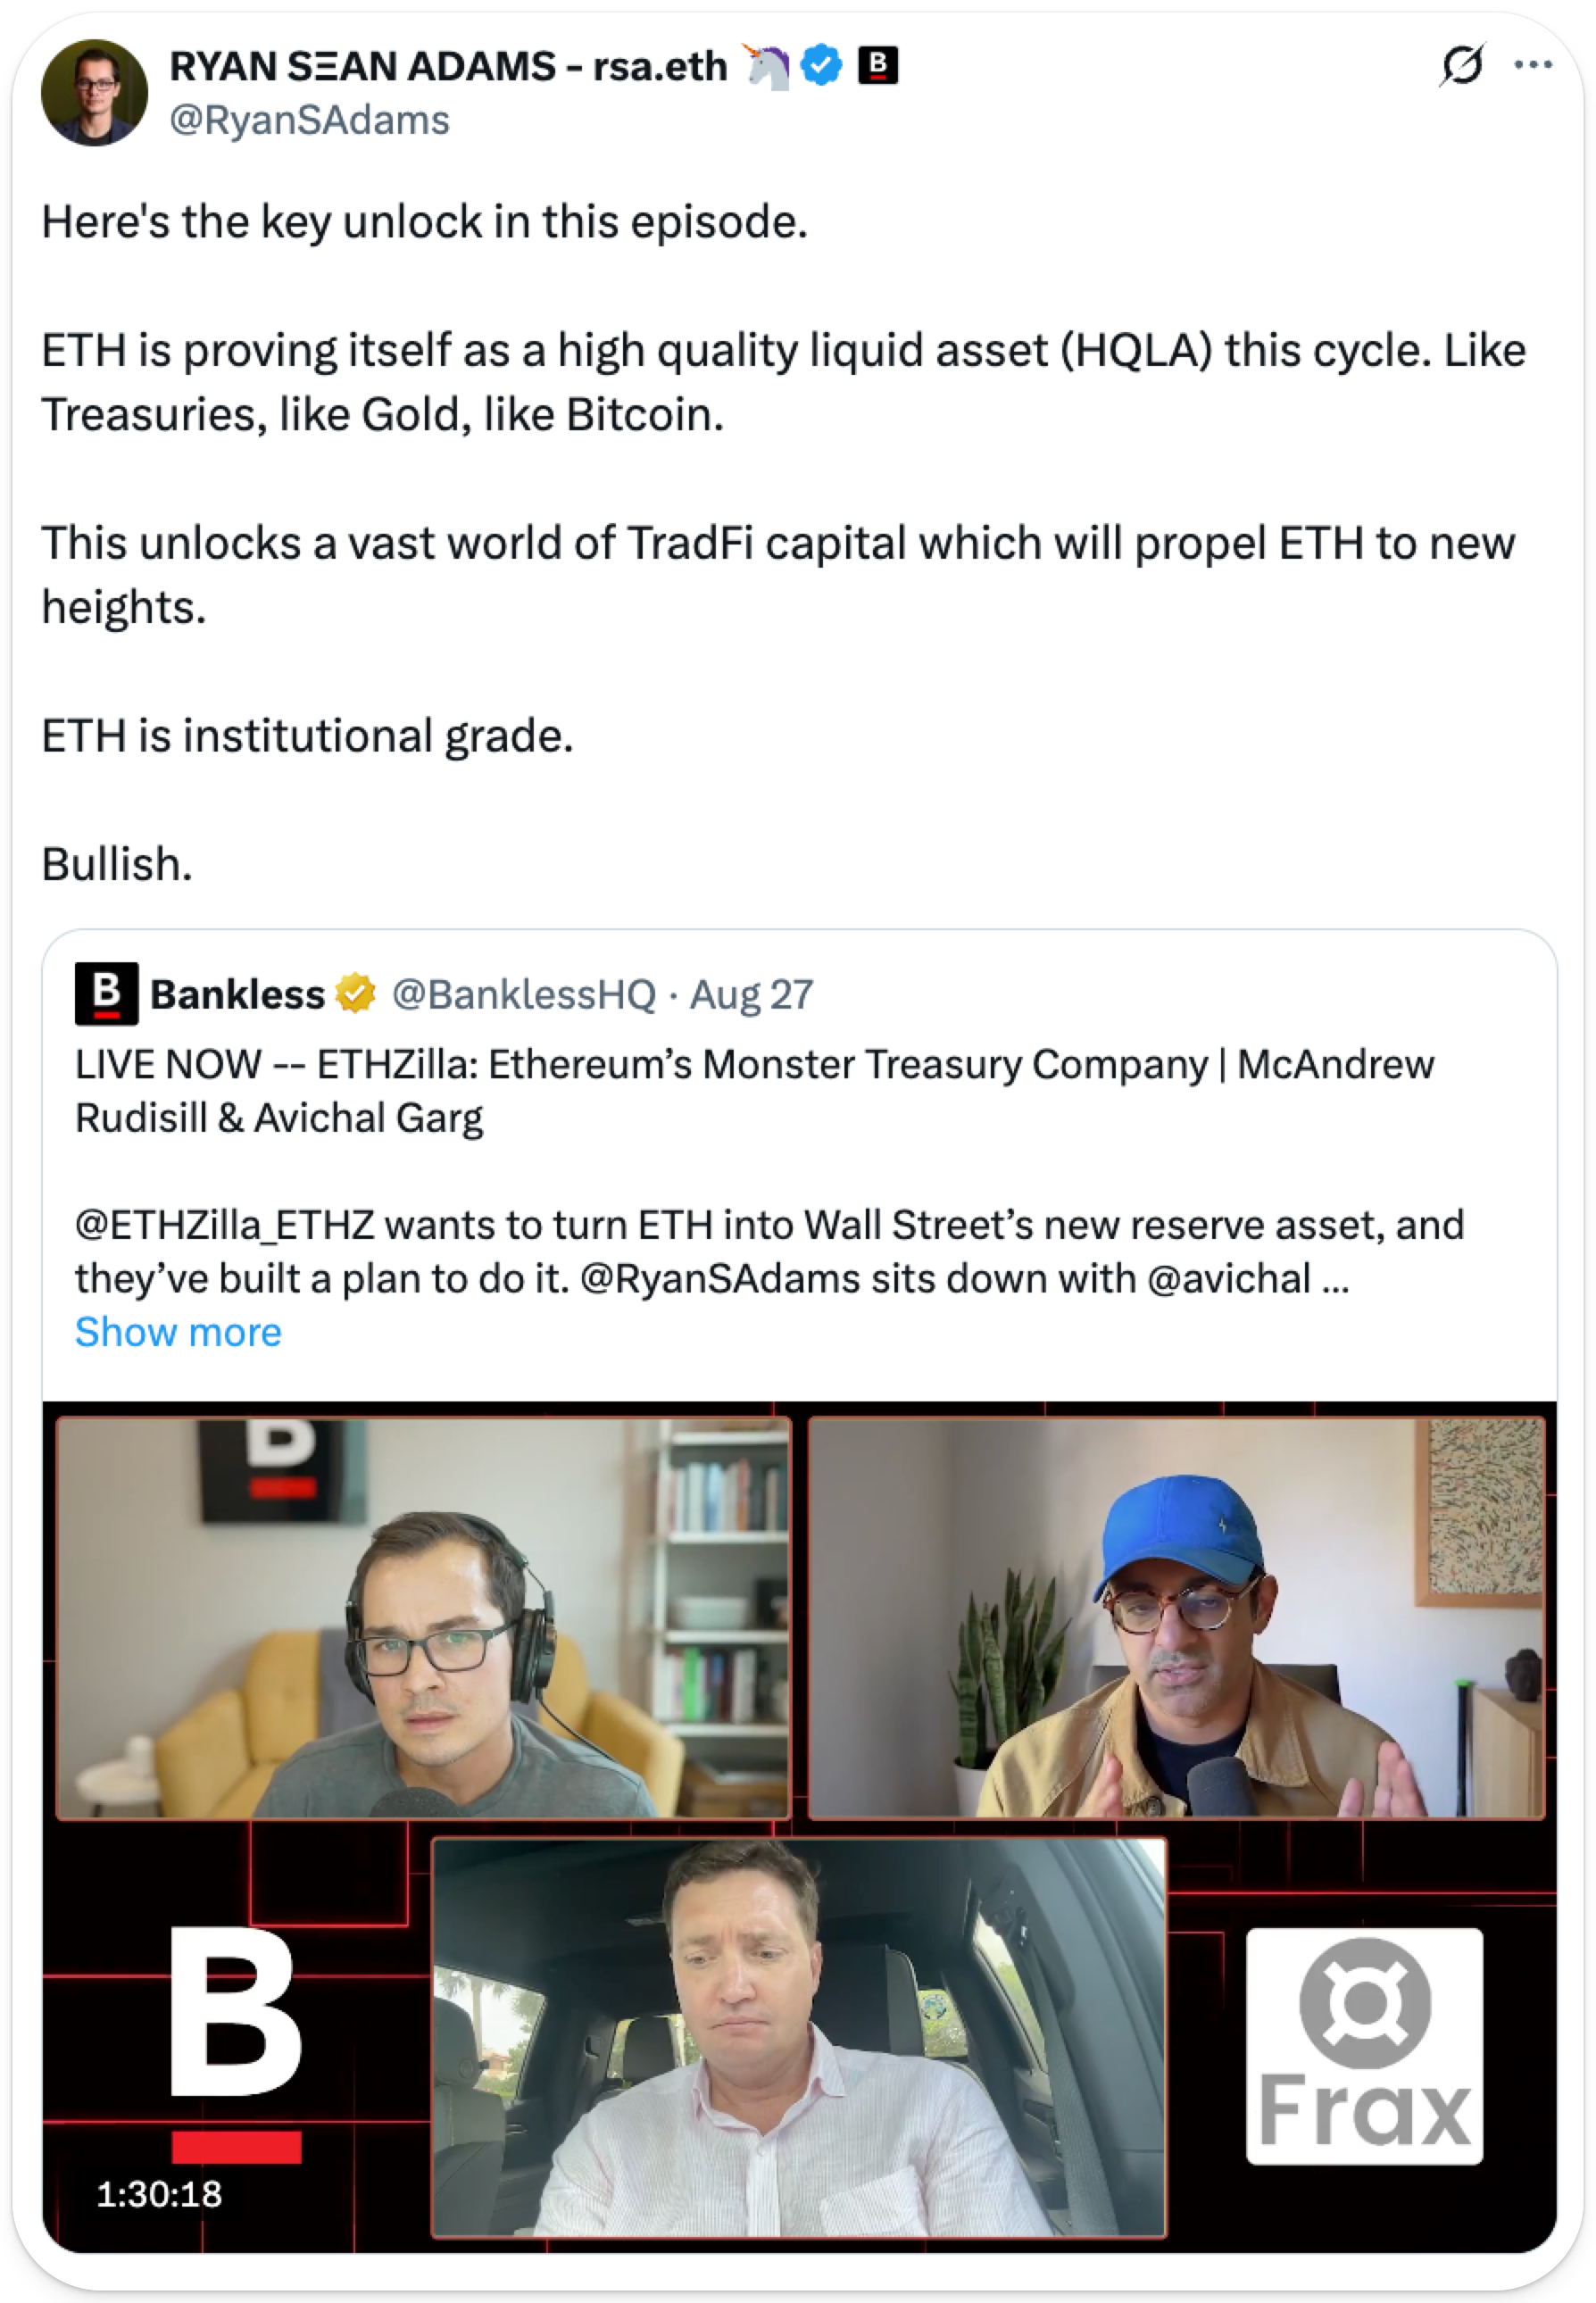Play video via host with headphones panel
This screenshot has width=1596, height=2303.
click(x=424, y=1617)
